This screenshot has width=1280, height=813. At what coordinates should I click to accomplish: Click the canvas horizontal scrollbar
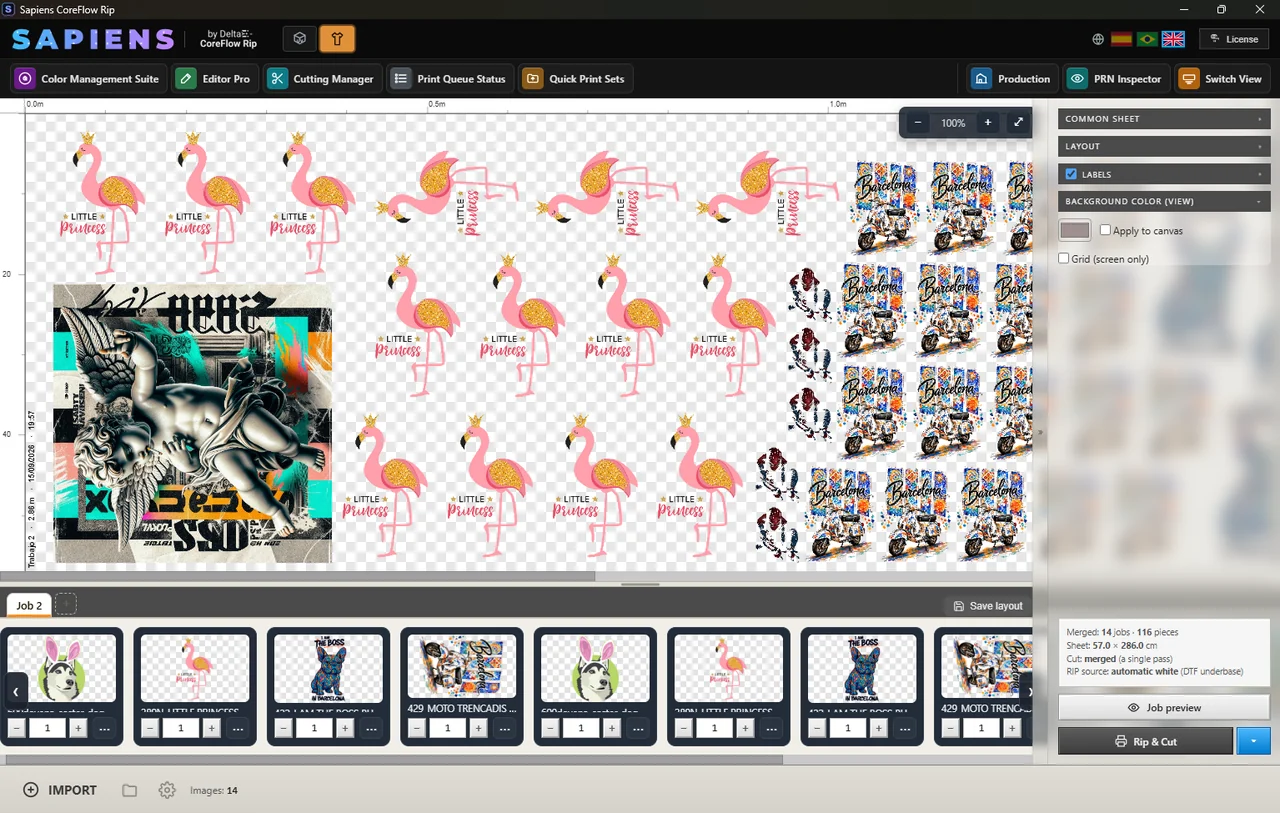click(x=298, y=576)
